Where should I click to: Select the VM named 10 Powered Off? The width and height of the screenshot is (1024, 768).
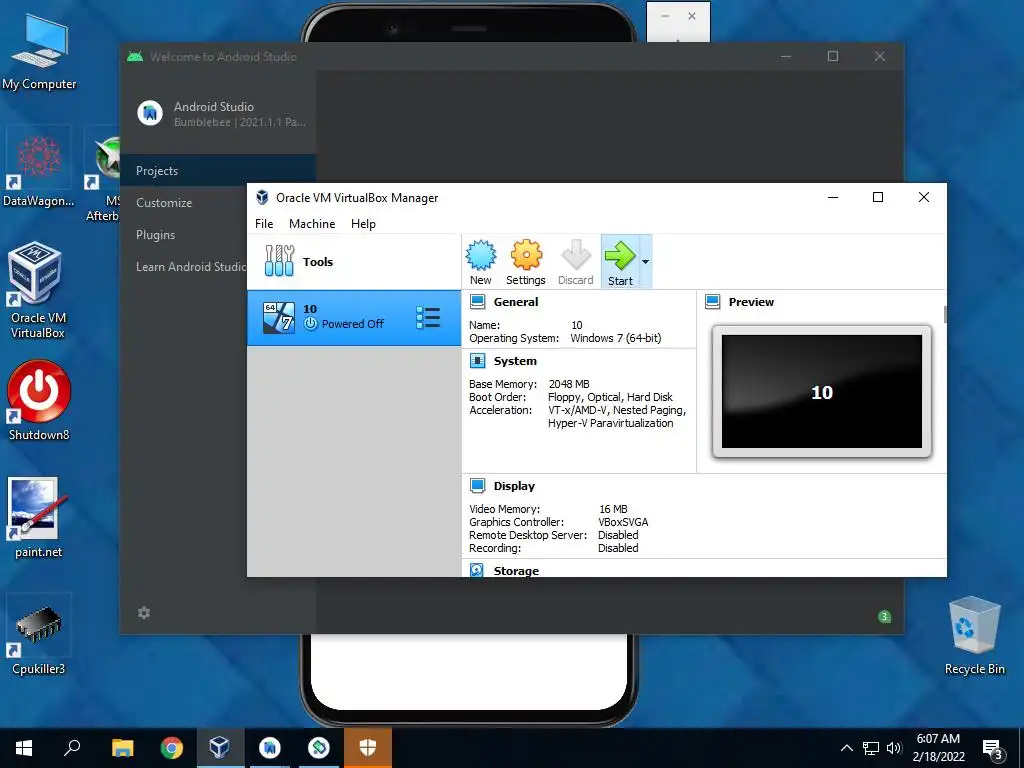[353, 318]
